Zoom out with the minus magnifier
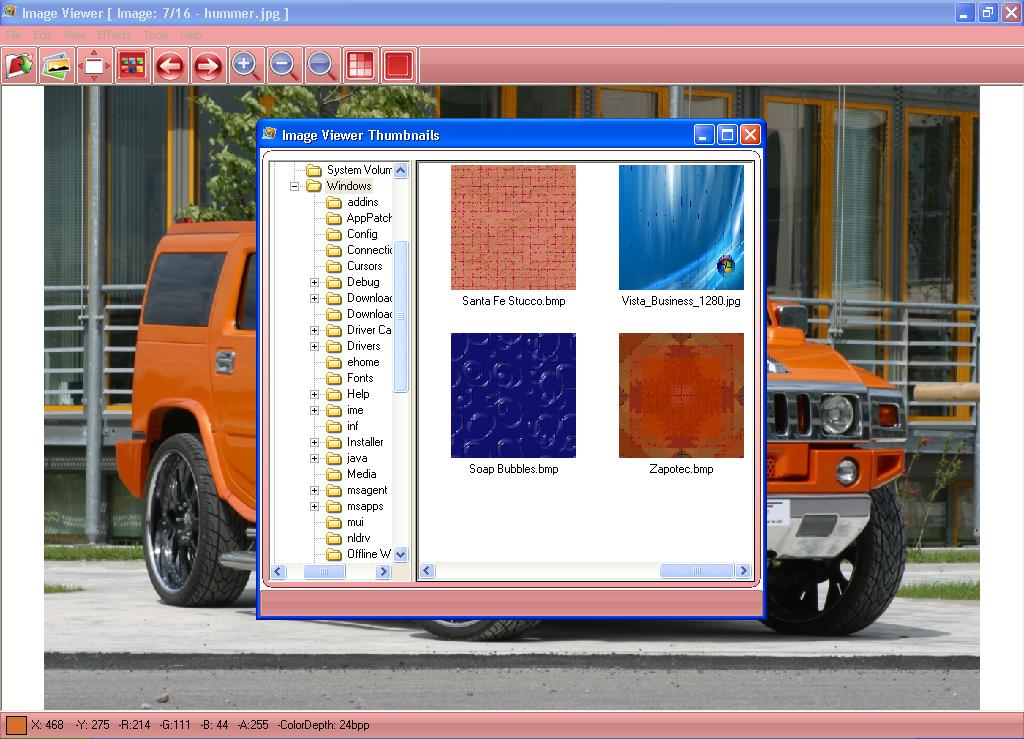 point(283,66)
